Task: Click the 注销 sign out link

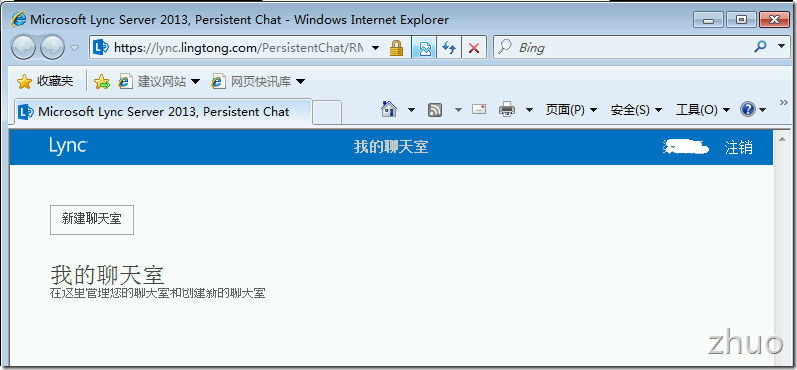Action: click(739, 148)
